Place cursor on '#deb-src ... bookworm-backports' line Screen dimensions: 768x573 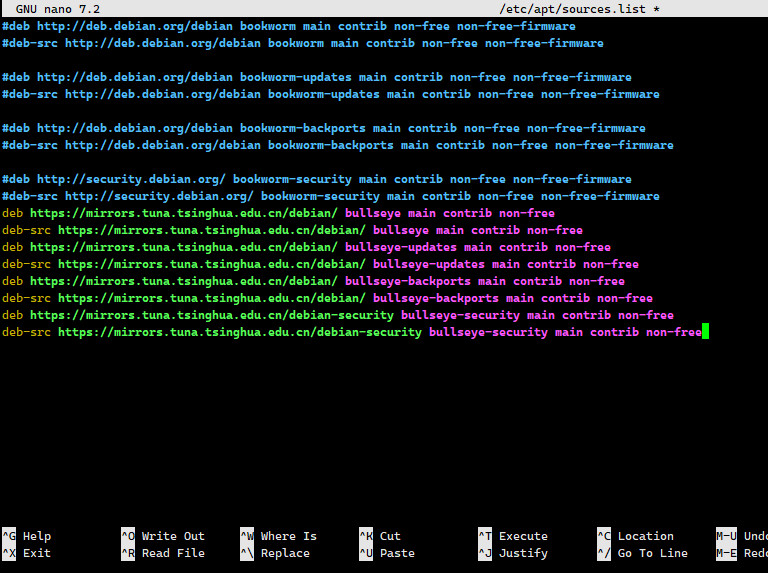(x=337, y=145)
